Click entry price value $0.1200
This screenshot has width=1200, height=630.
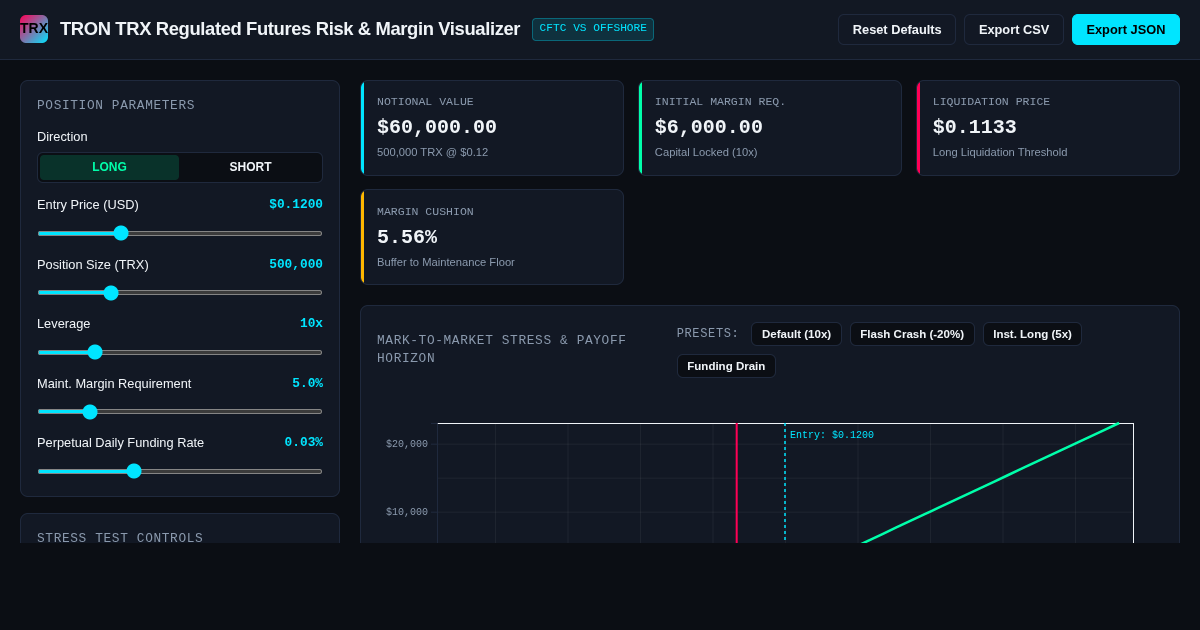click(296, 204)
